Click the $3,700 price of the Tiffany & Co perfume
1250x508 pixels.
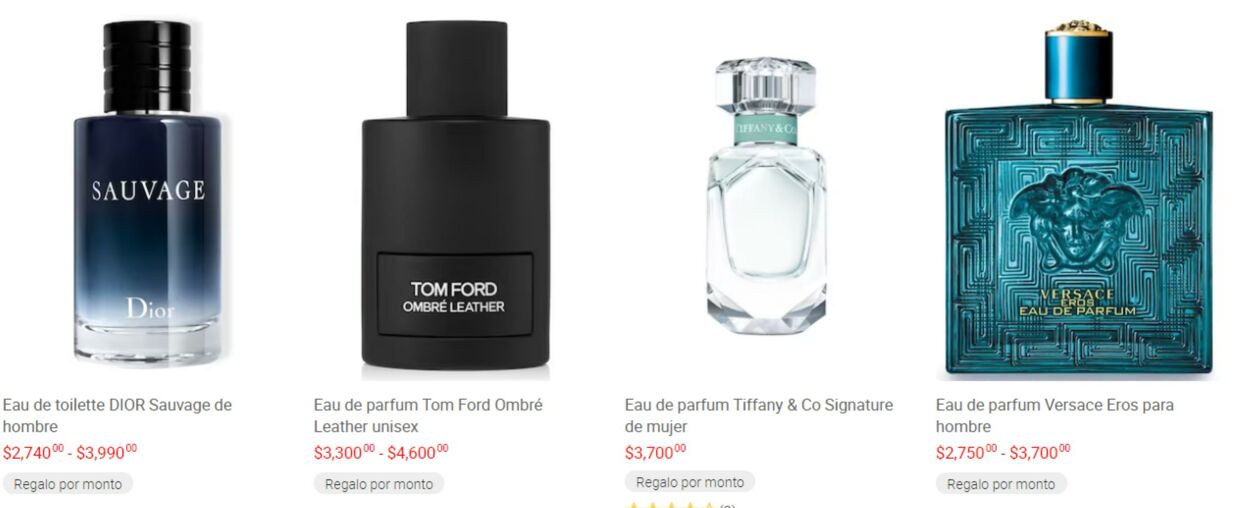coord(655,452)
